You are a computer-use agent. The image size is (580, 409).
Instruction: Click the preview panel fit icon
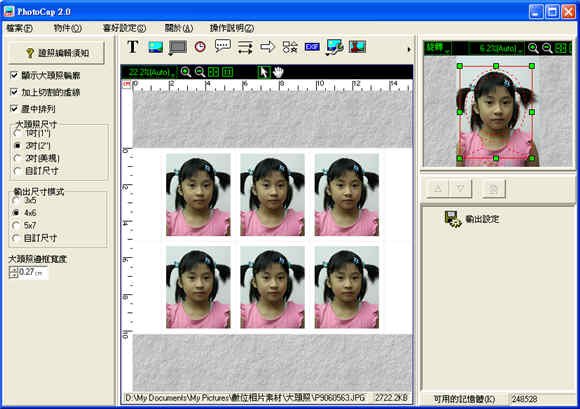pos(561,48)
